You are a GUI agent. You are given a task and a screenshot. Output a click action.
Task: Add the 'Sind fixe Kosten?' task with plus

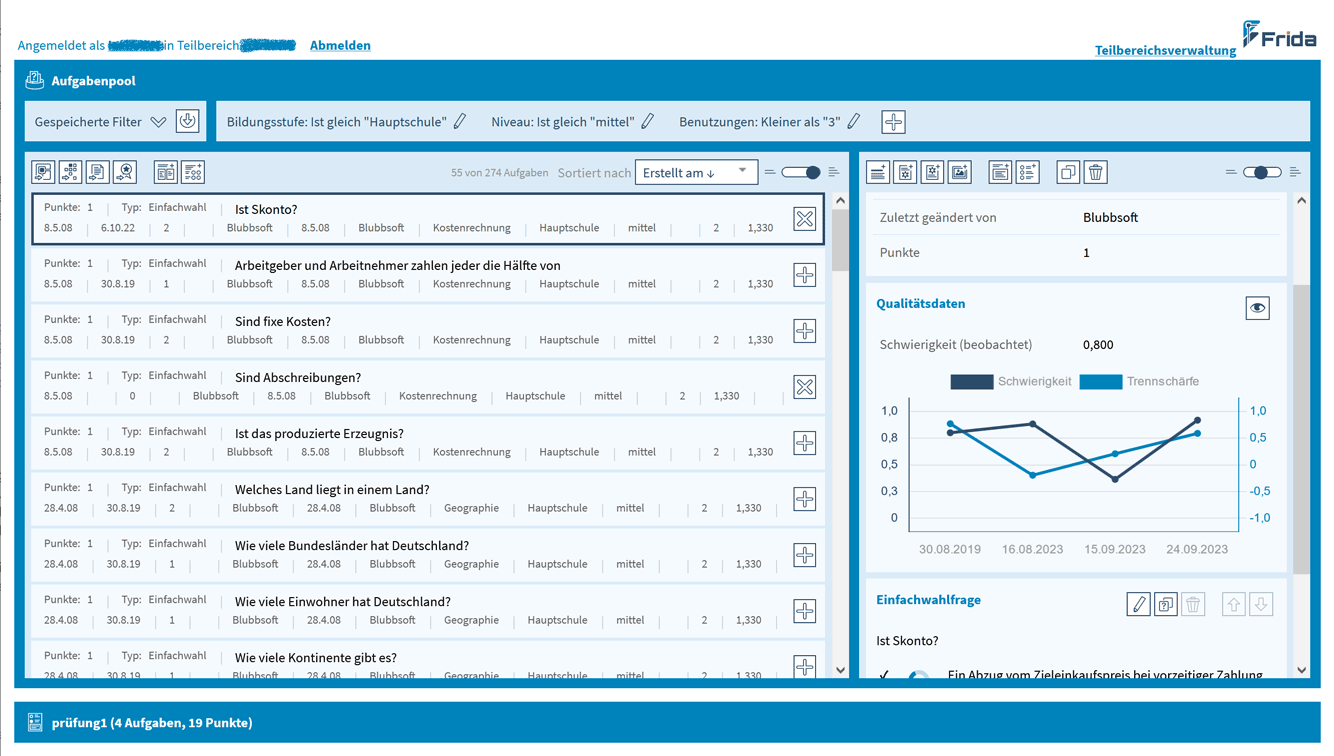[804, 331]
